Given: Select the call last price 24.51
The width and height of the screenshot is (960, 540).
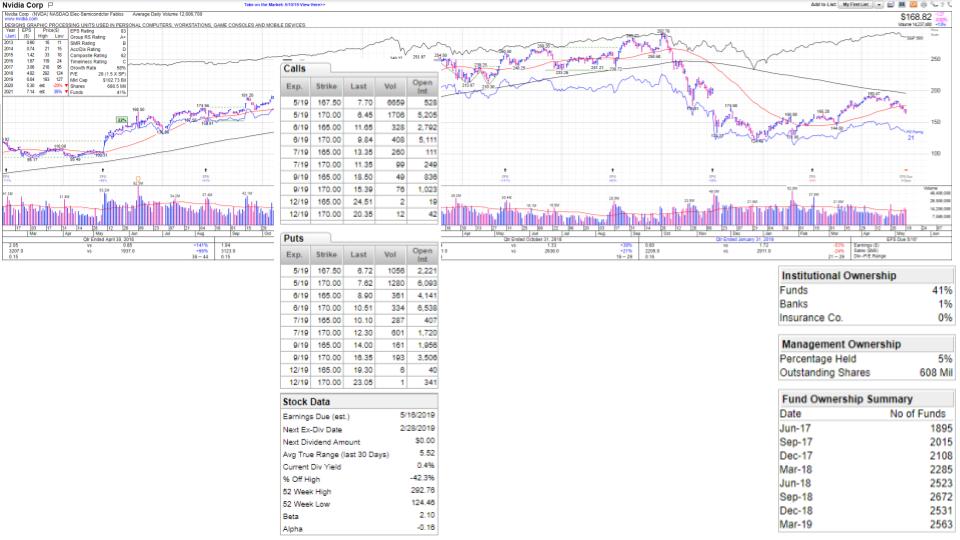Looking at the screenshot, I should click(362, 202).
